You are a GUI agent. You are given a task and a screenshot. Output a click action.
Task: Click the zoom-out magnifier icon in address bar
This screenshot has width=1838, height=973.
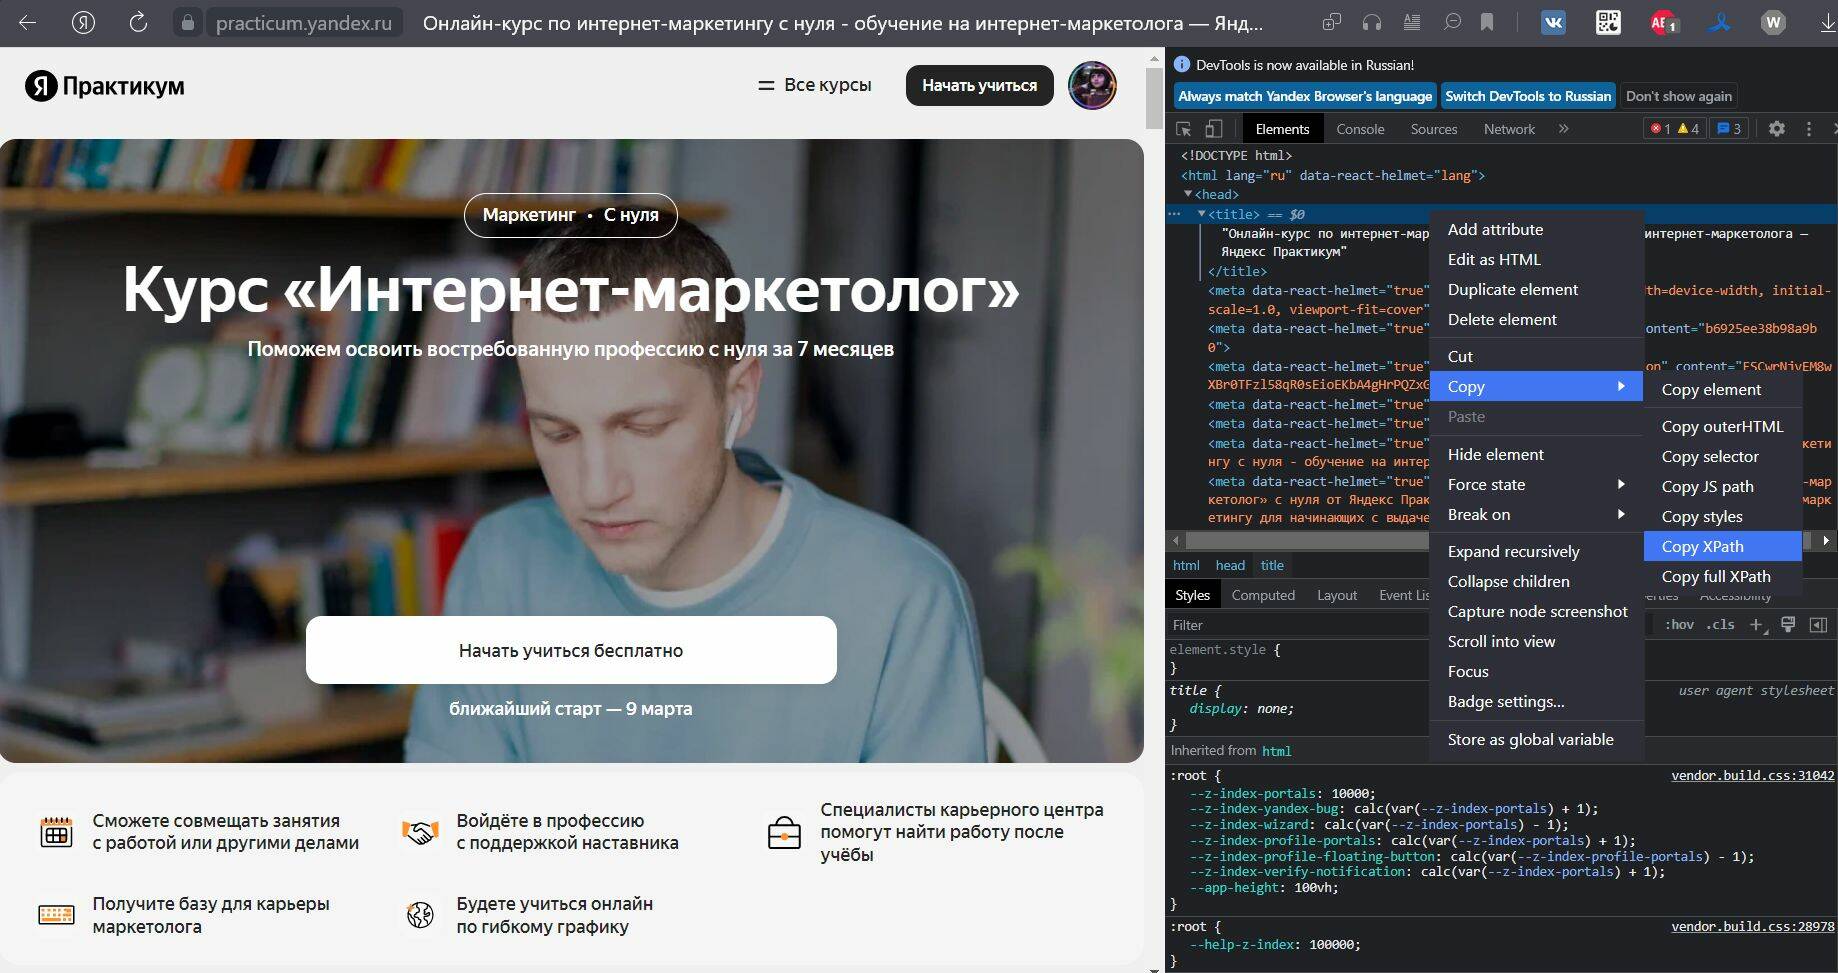[1452, 22]
